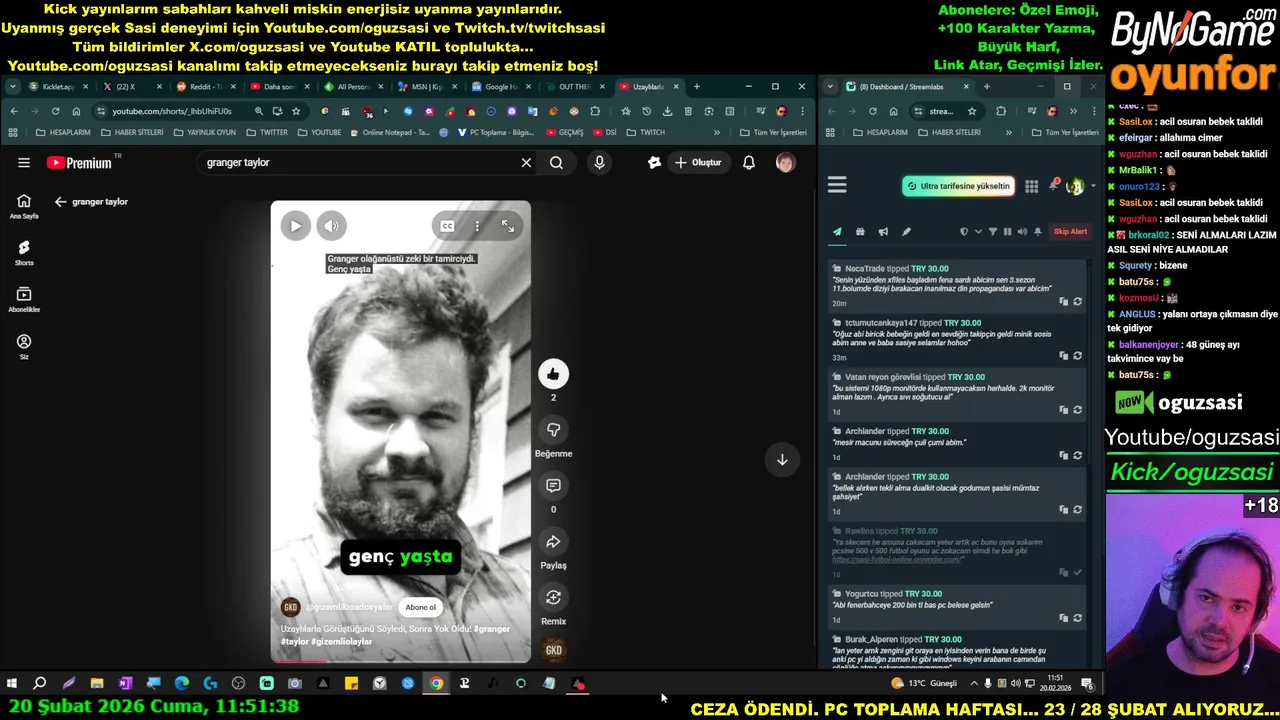Image resolution: width=1280 pixels, height=720 pixels.
Task: Open YouTube notifications bell
Action: (x=748, y=162)
